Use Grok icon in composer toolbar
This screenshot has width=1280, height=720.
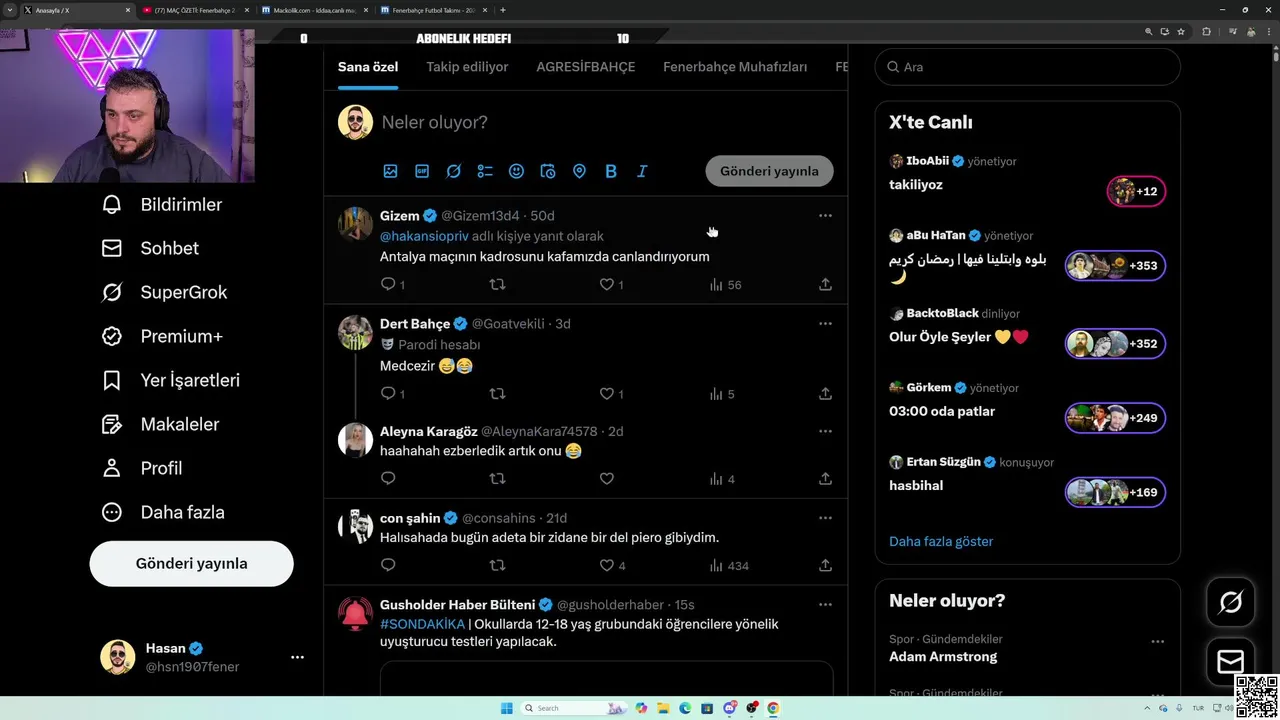(453, 171)
